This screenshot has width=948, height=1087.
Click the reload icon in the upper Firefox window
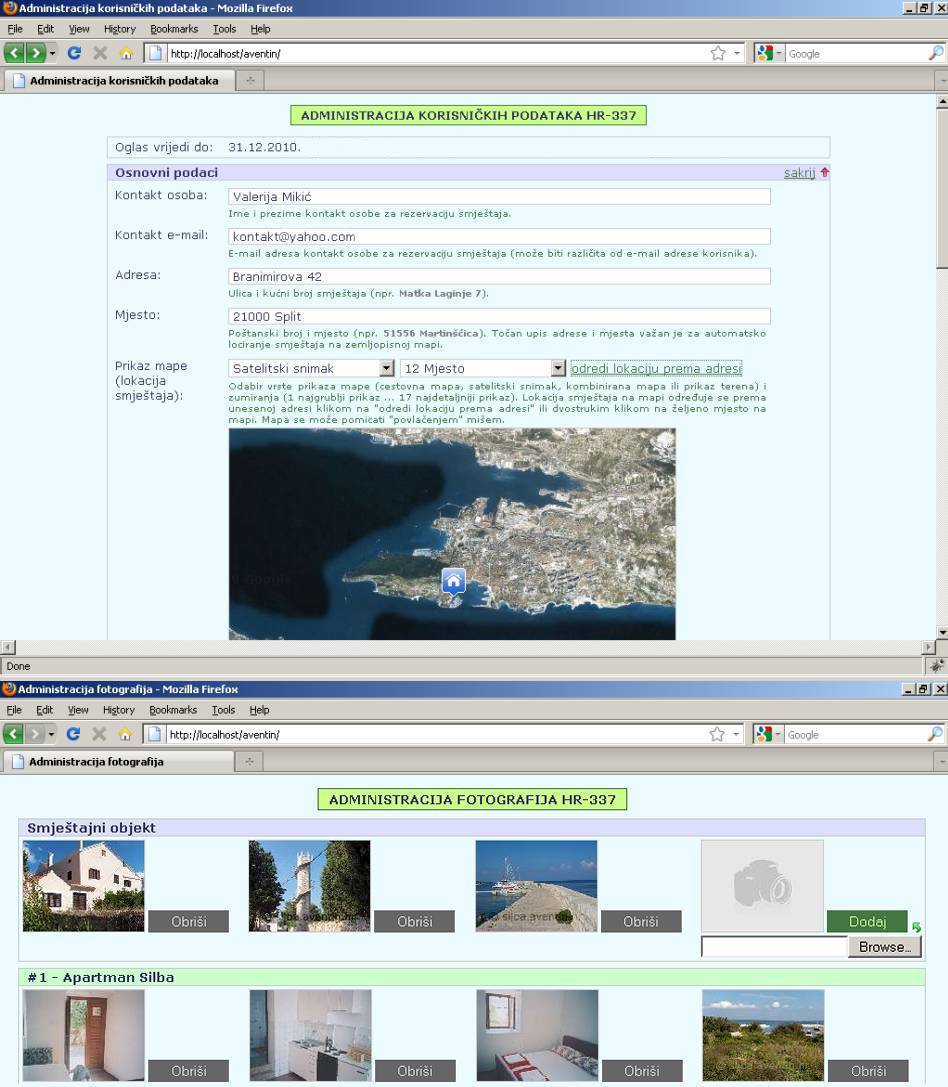point(74,54)
